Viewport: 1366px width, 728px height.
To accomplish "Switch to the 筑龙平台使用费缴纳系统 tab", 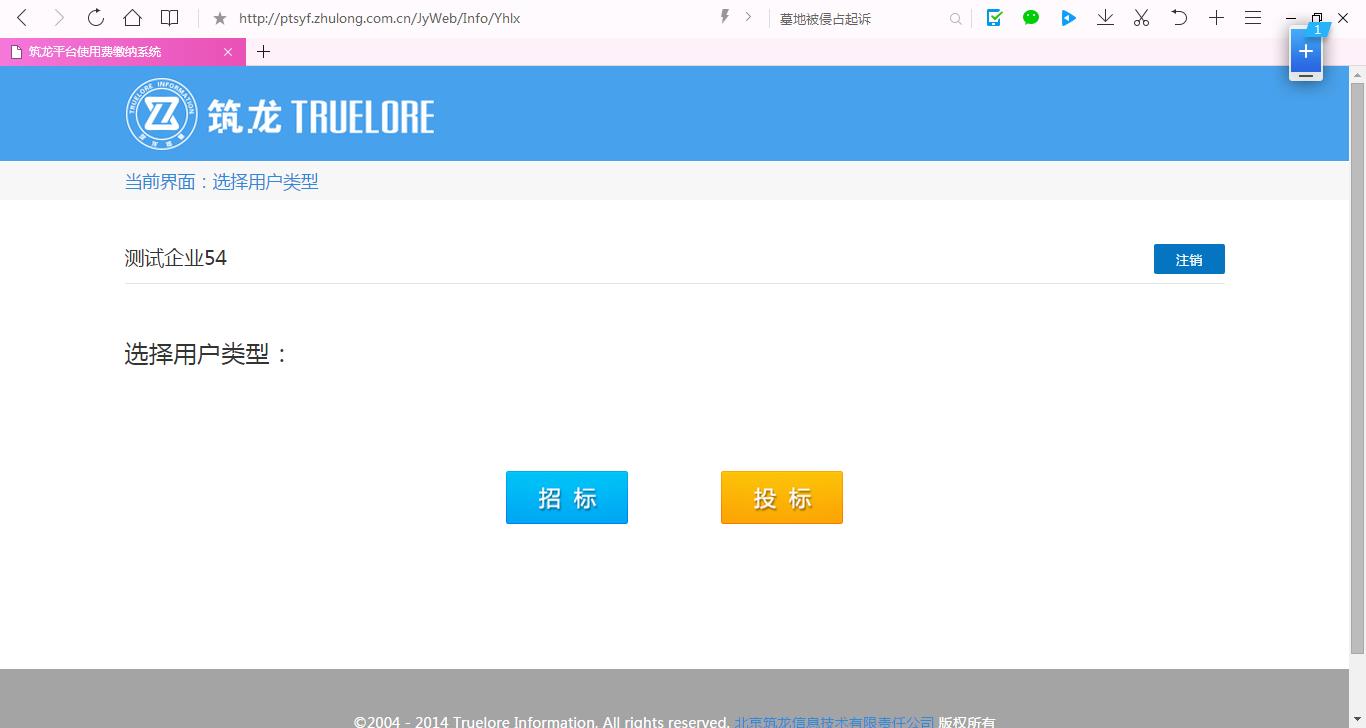I will click(110, 52).
